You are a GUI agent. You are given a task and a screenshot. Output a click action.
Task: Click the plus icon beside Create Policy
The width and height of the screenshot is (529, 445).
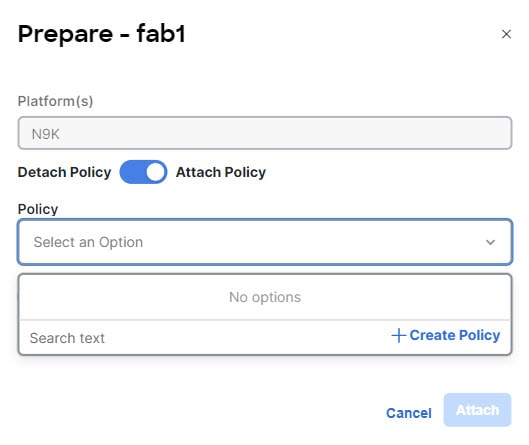398,335
